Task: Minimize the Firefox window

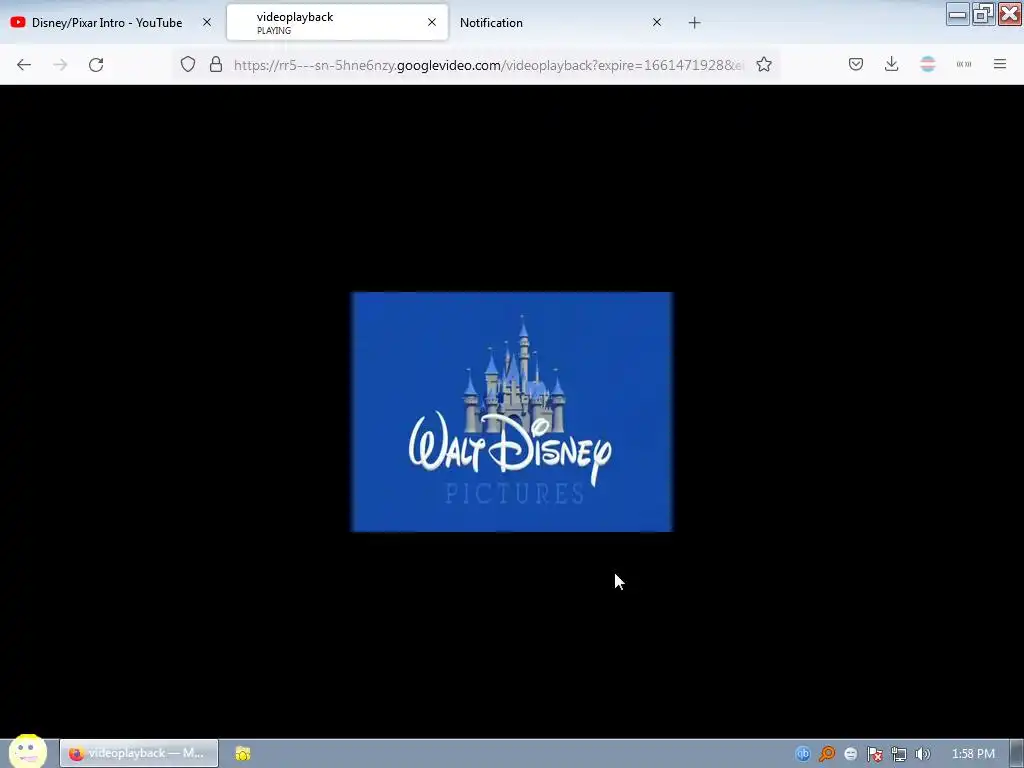Action: pos(957,14)
